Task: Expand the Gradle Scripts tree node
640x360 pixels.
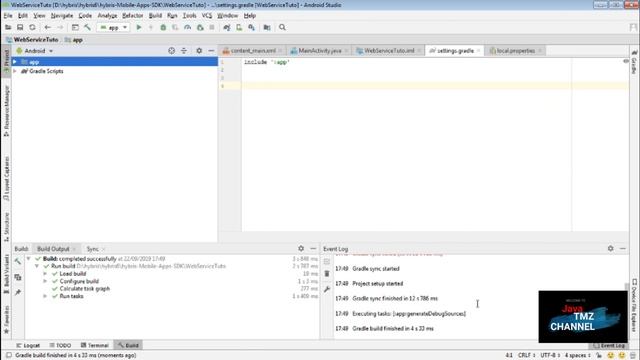Action: [15, 71]
